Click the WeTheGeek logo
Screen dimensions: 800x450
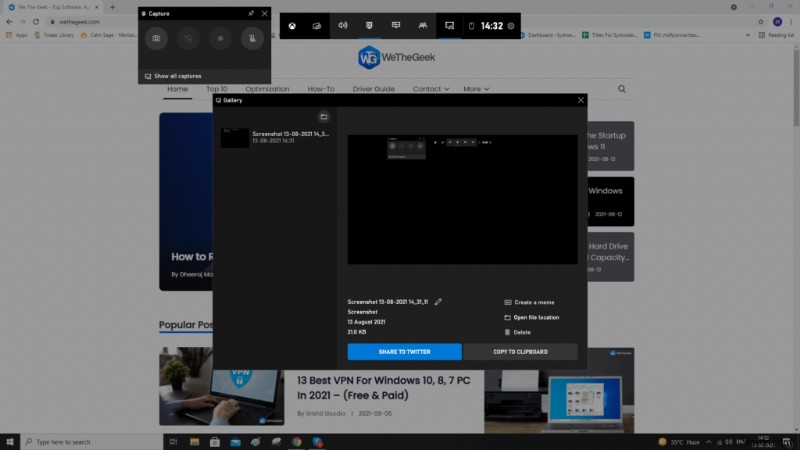[x=396, y=57]
